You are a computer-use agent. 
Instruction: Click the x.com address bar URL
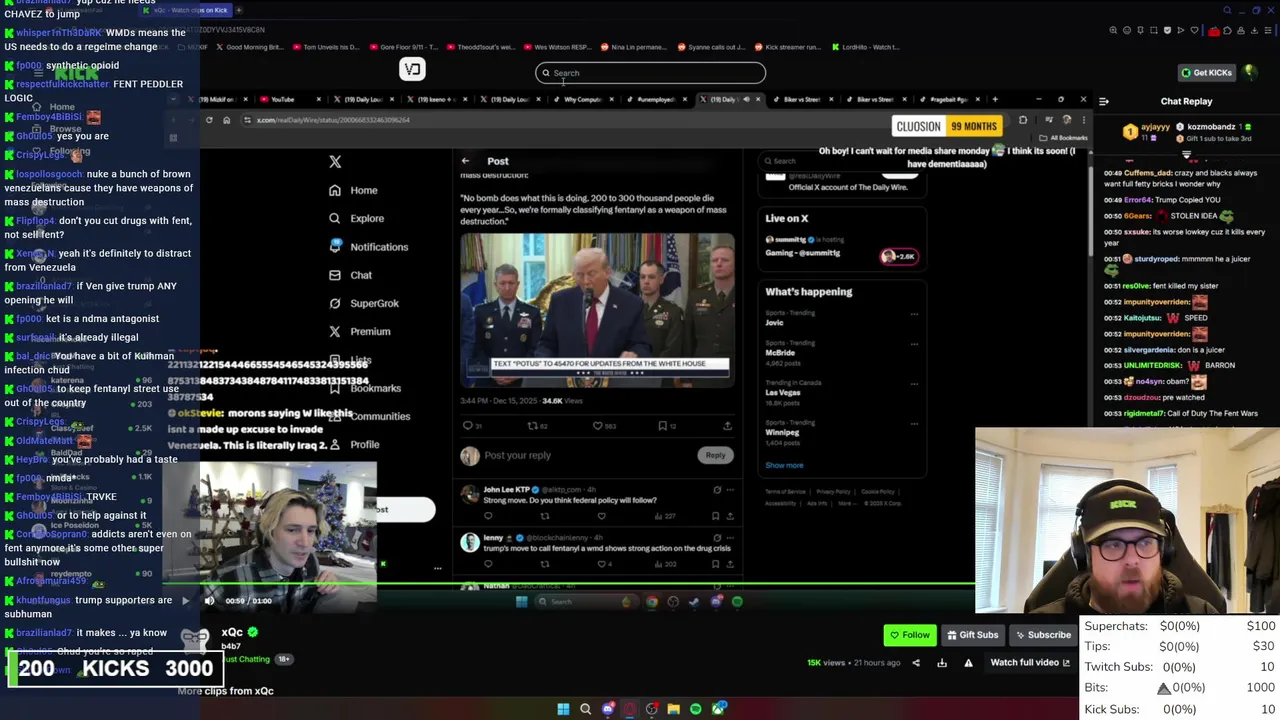[x=334, y=120]
